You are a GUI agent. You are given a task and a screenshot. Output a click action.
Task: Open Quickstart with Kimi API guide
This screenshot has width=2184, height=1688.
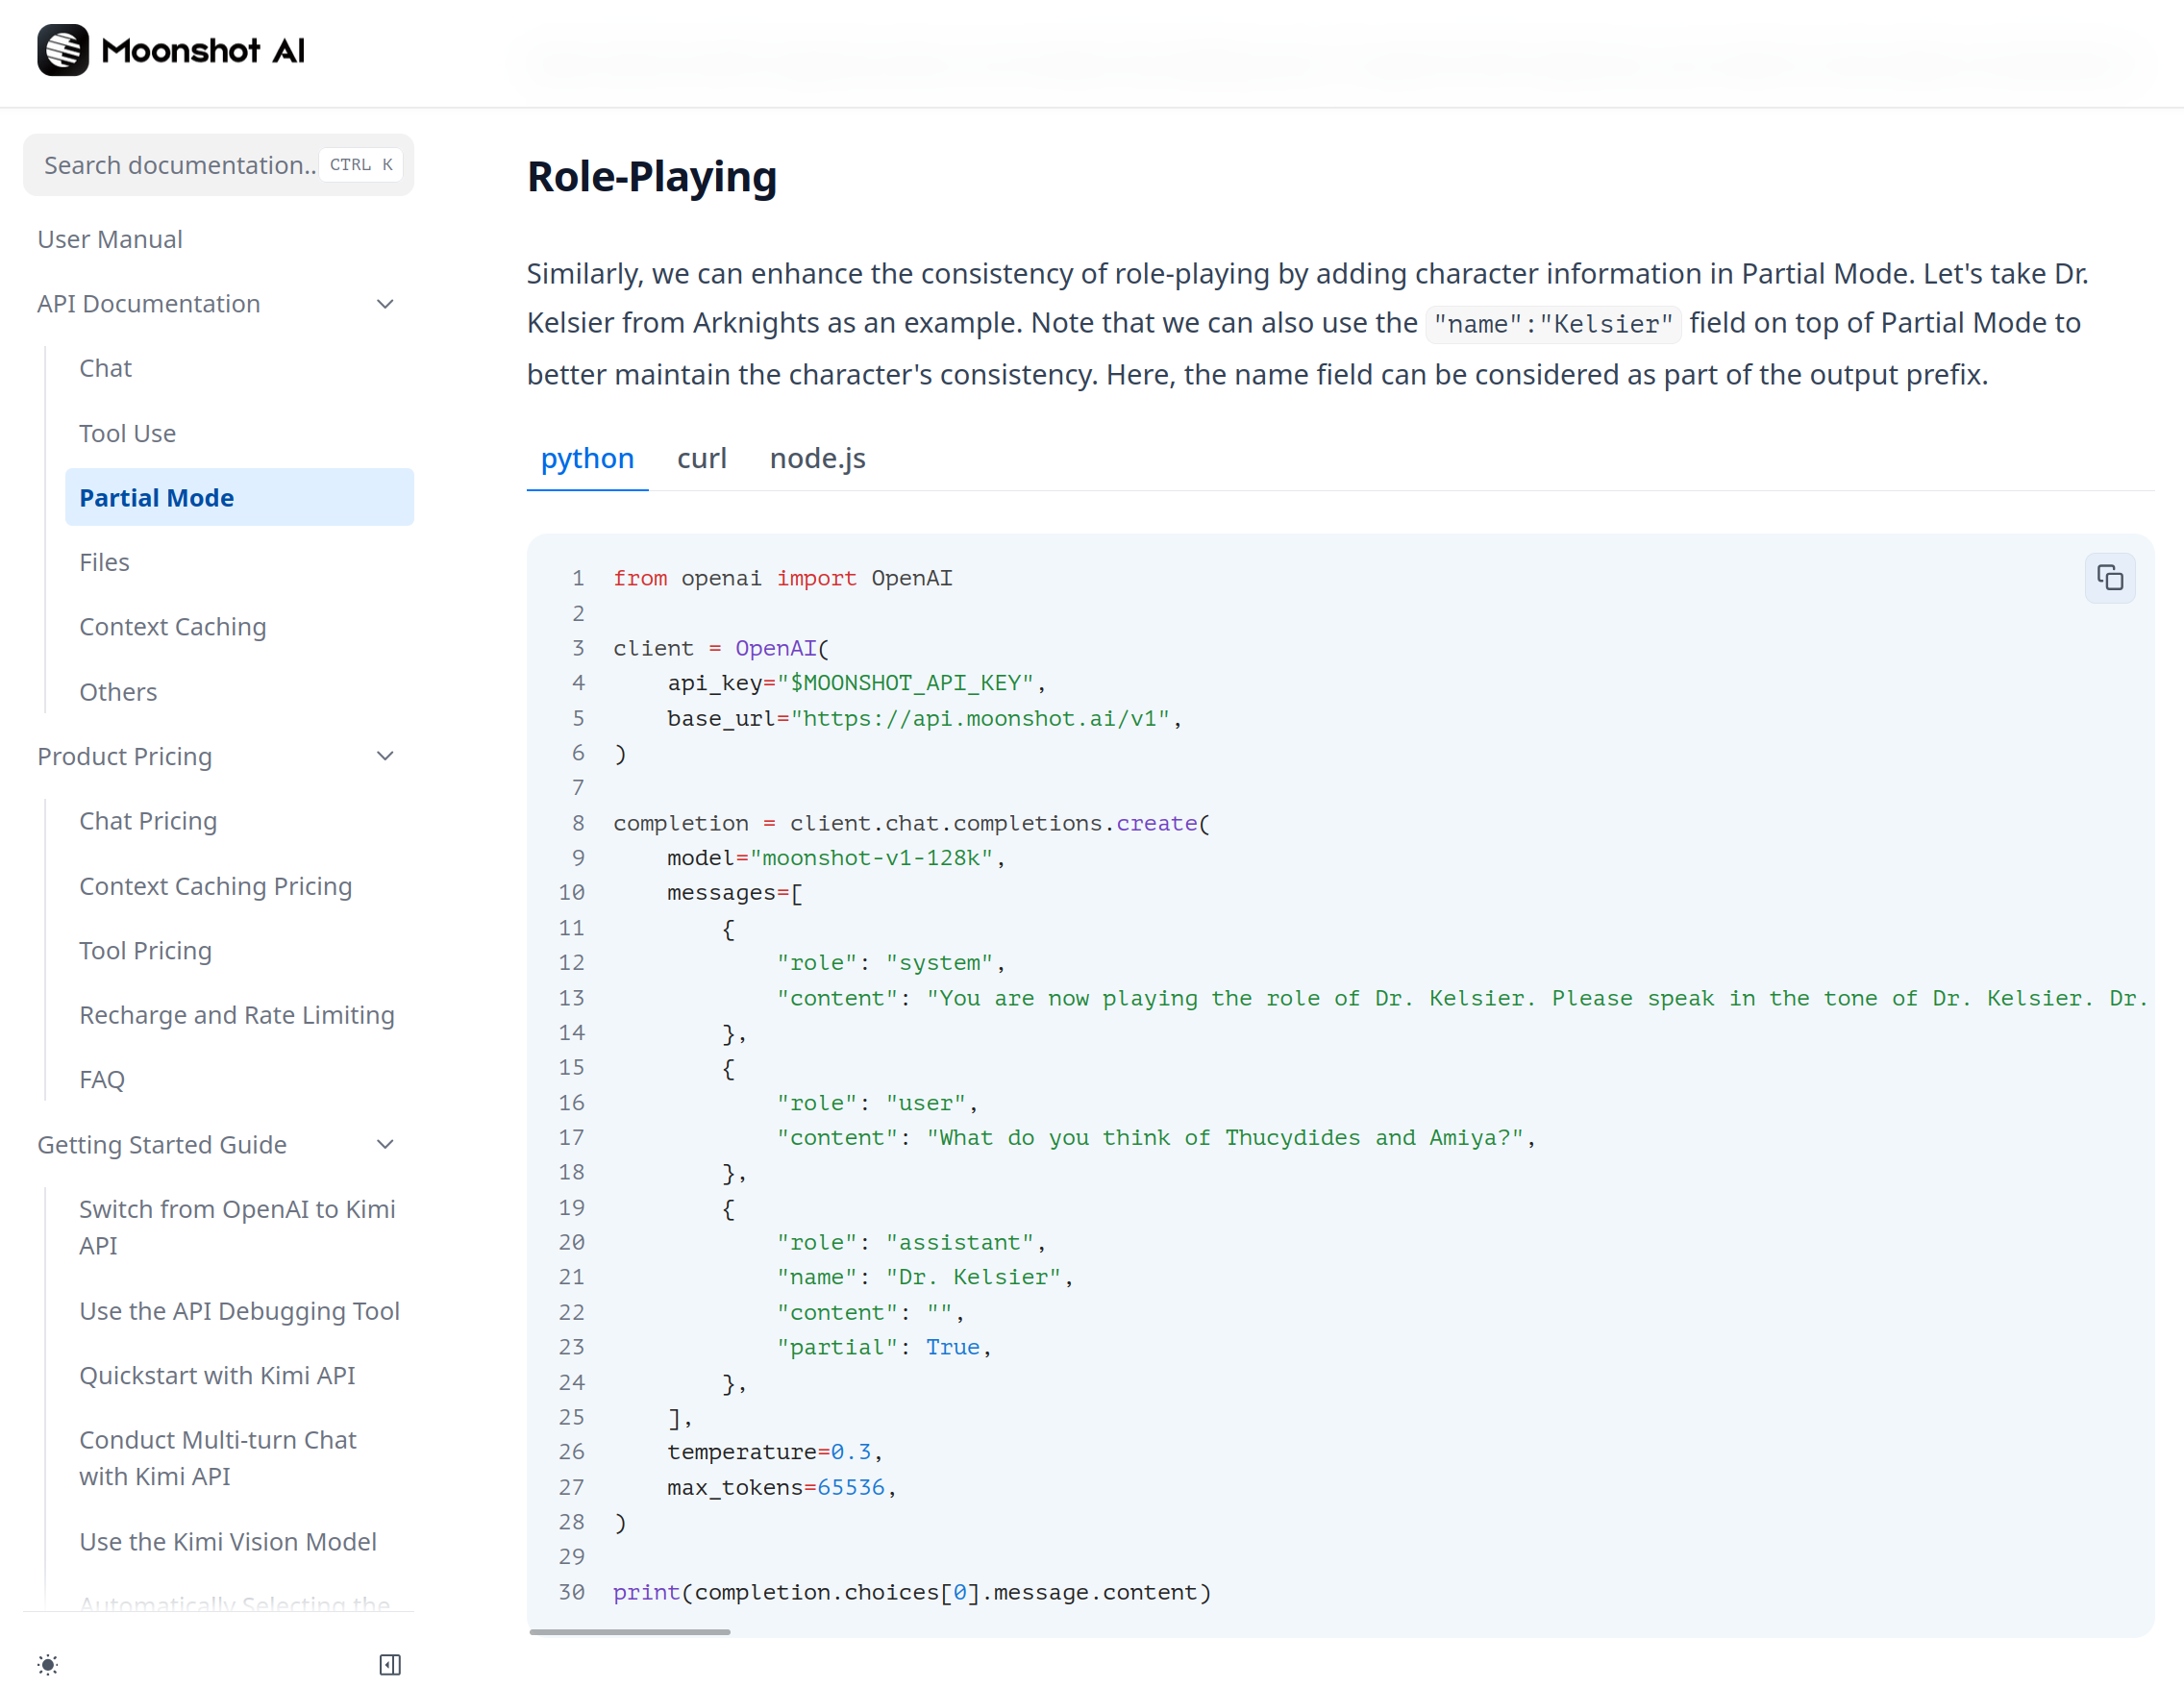coord(217,1374)
